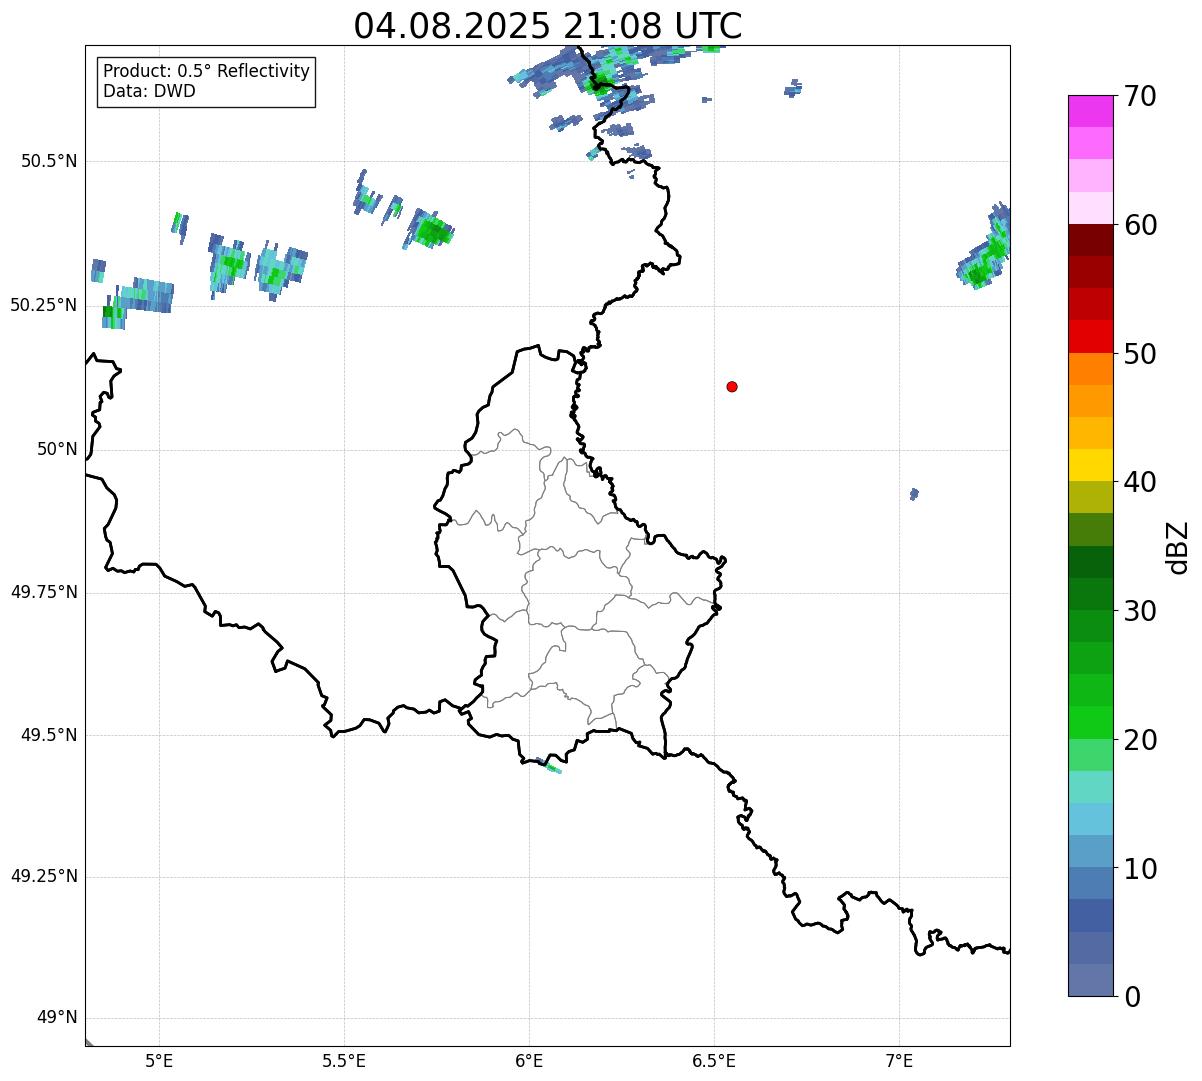Click the 49.75°N latitude label
This screenshot has width=1202, height=1081.
click(44, 592)
